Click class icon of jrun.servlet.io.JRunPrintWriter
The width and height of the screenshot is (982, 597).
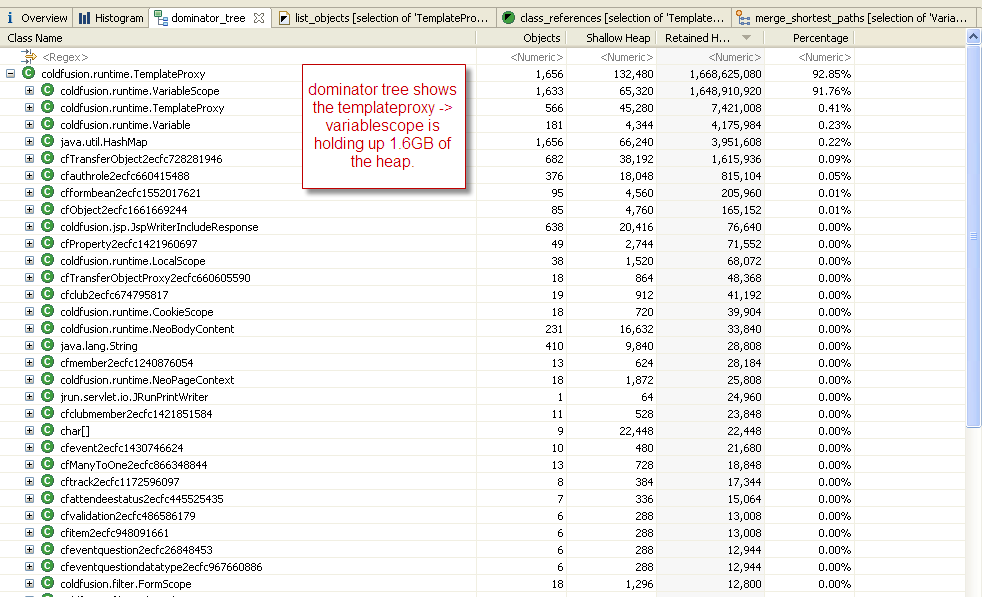coord(47,396)
